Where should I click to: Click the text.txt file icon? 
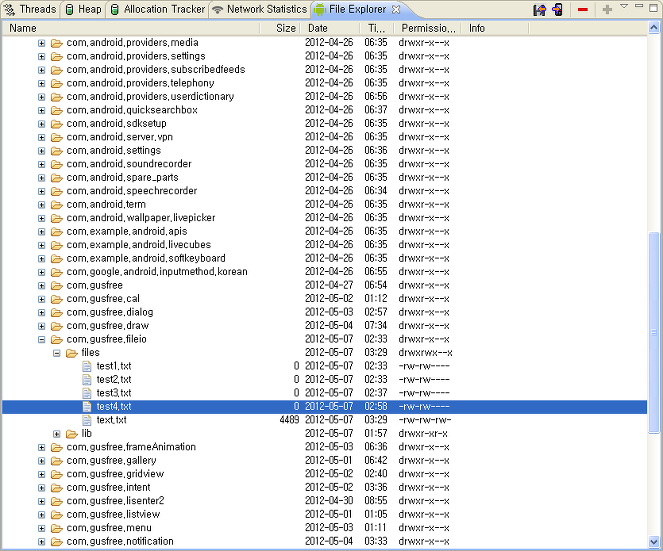pos(87,420)
